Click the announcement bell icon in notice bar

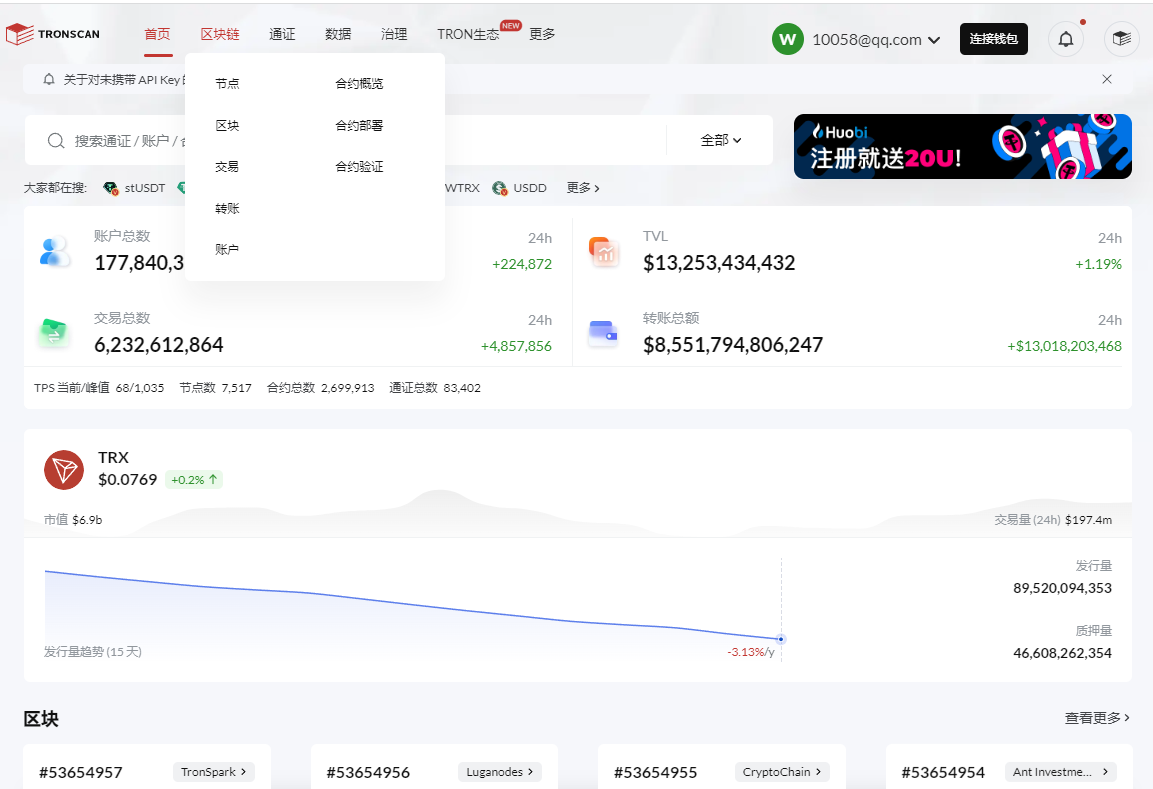point(49,79)
